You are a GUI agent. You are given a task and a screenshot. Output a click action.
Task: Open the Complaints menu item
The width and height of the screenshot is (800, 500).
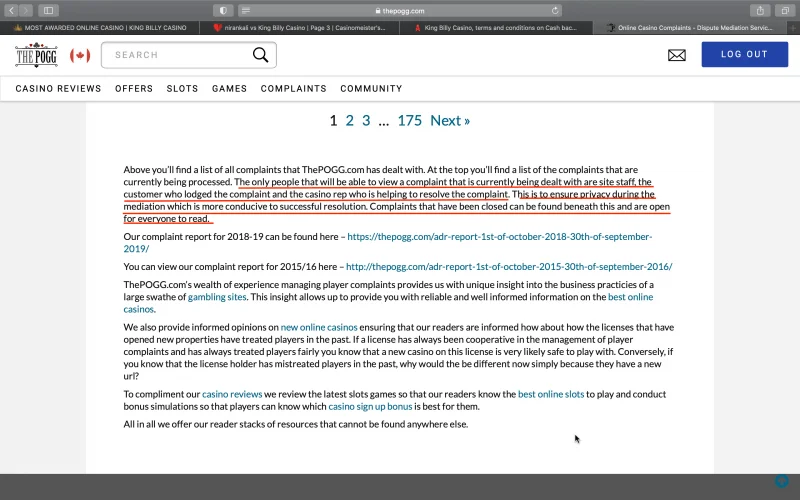pyautogui.click(x=293, y=89)
